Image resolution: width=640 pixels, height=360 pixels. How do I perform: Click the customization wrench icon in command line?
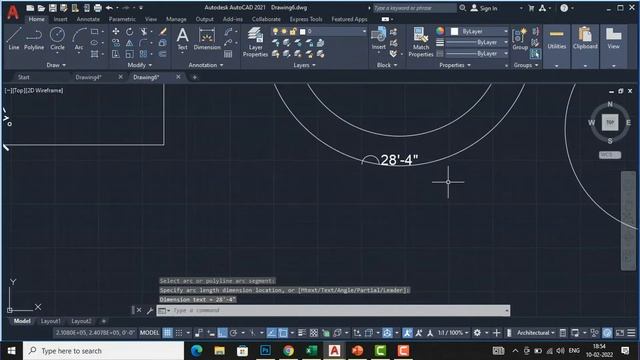(x=150, y=311)
